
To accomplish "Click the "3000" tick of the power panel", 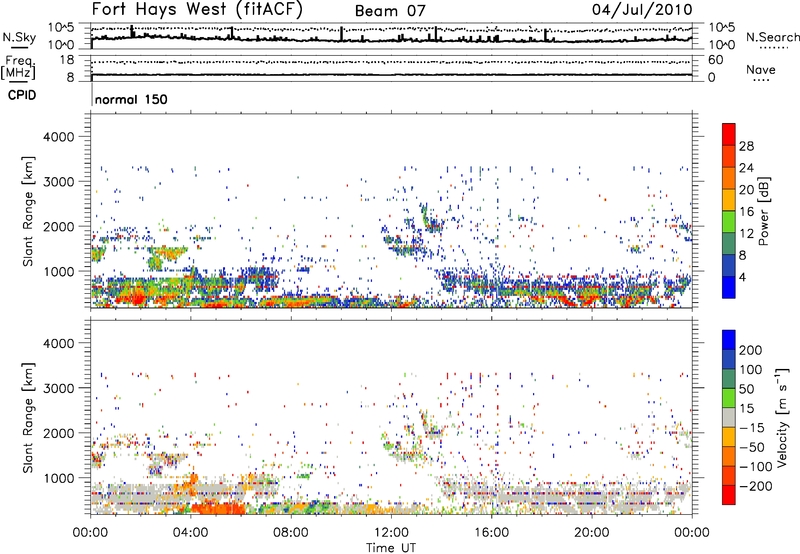I will pos(59,182).
